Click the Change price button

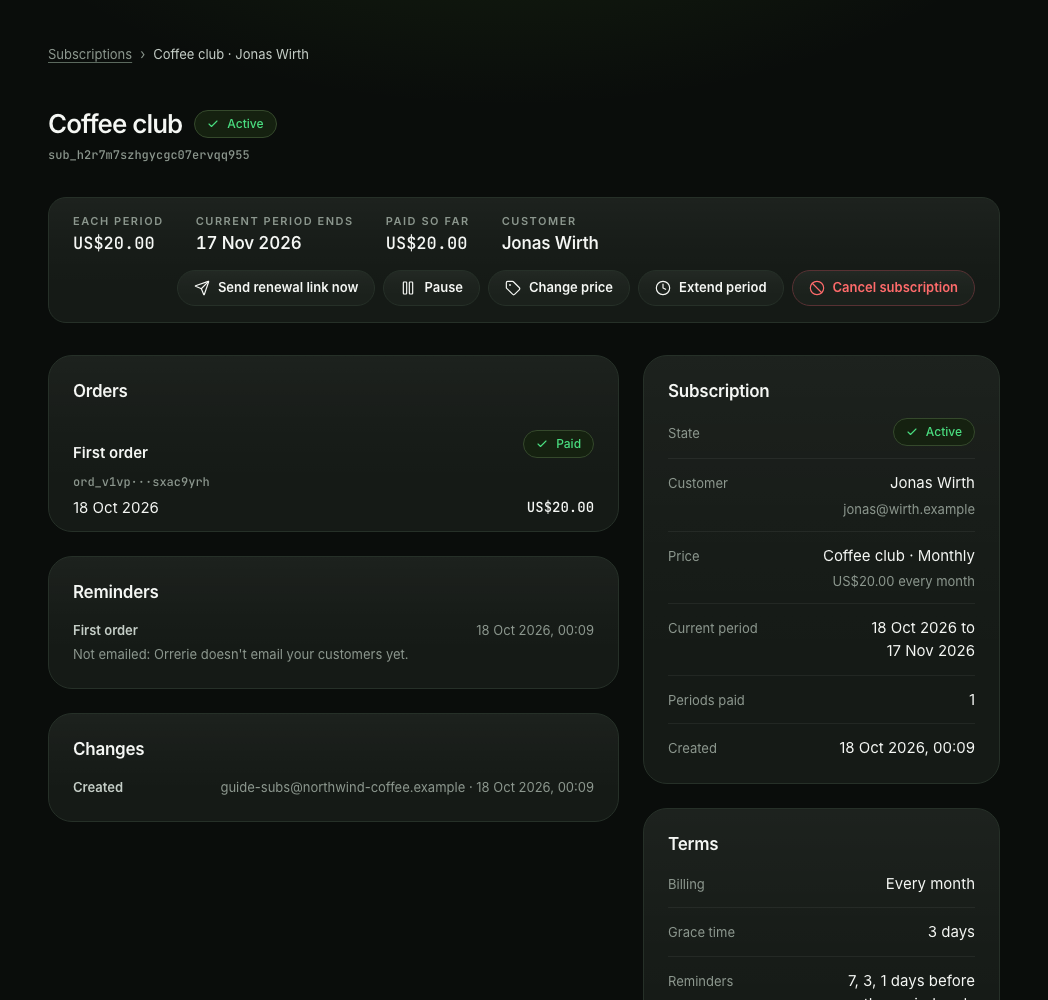559,288
